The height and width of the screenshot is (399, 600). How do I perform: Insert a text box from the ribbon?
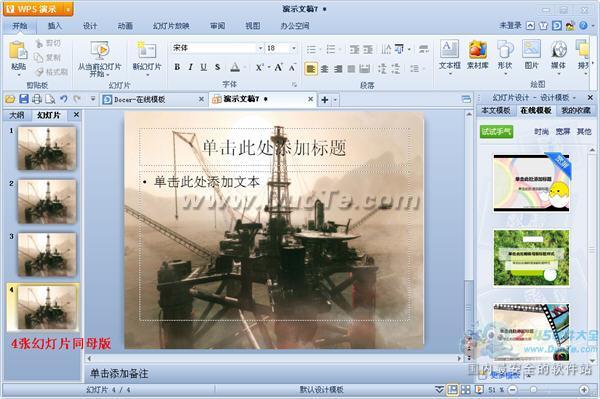tap(449, 49)
